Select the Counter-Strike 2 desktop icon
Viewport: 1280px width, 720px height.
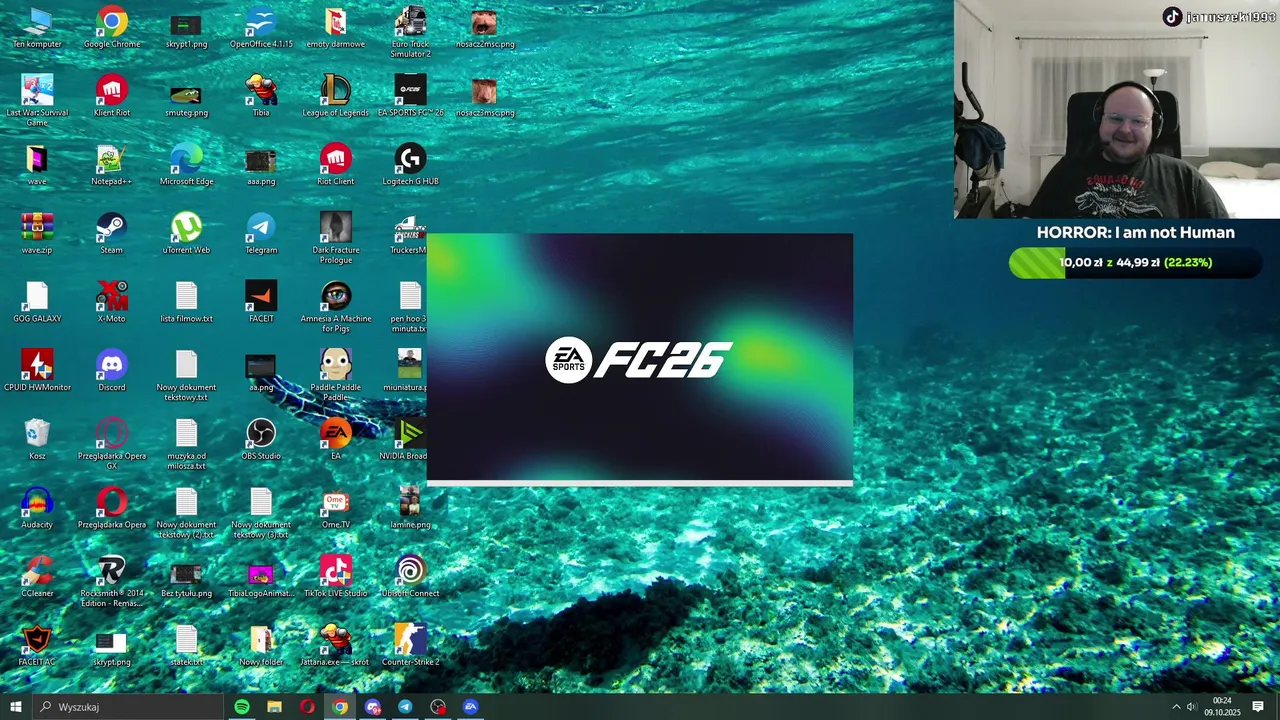410,645
